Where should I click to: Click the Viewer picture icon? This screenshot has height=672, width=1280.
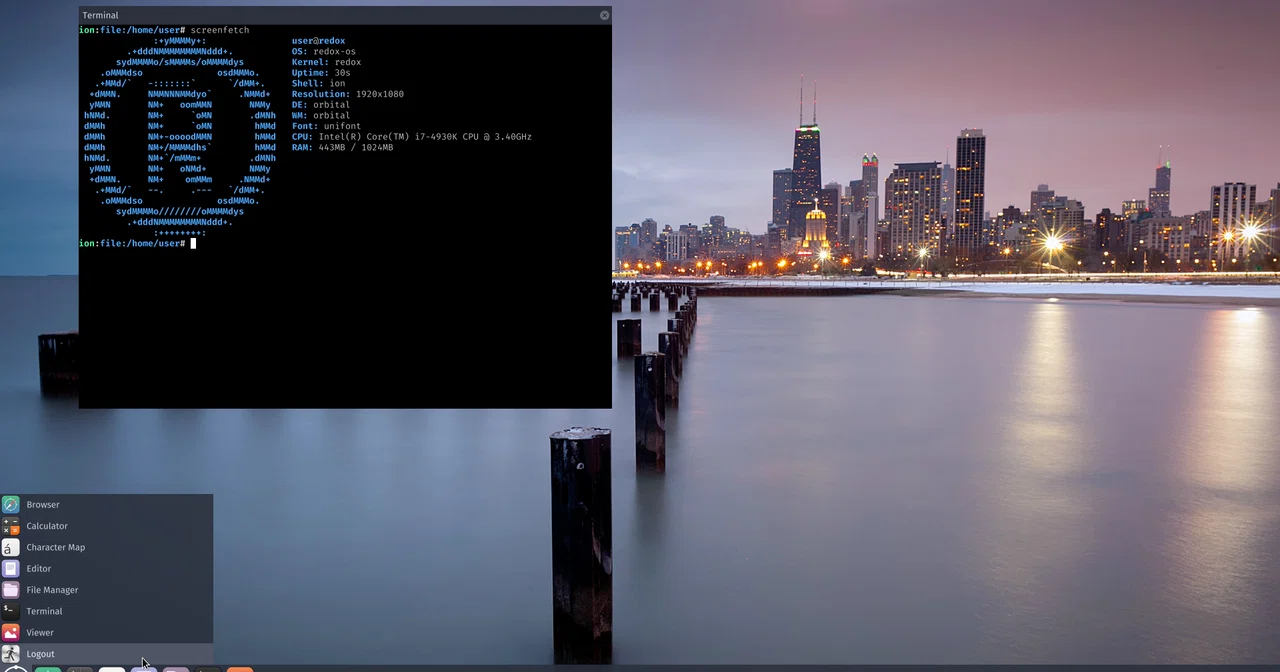10,632
